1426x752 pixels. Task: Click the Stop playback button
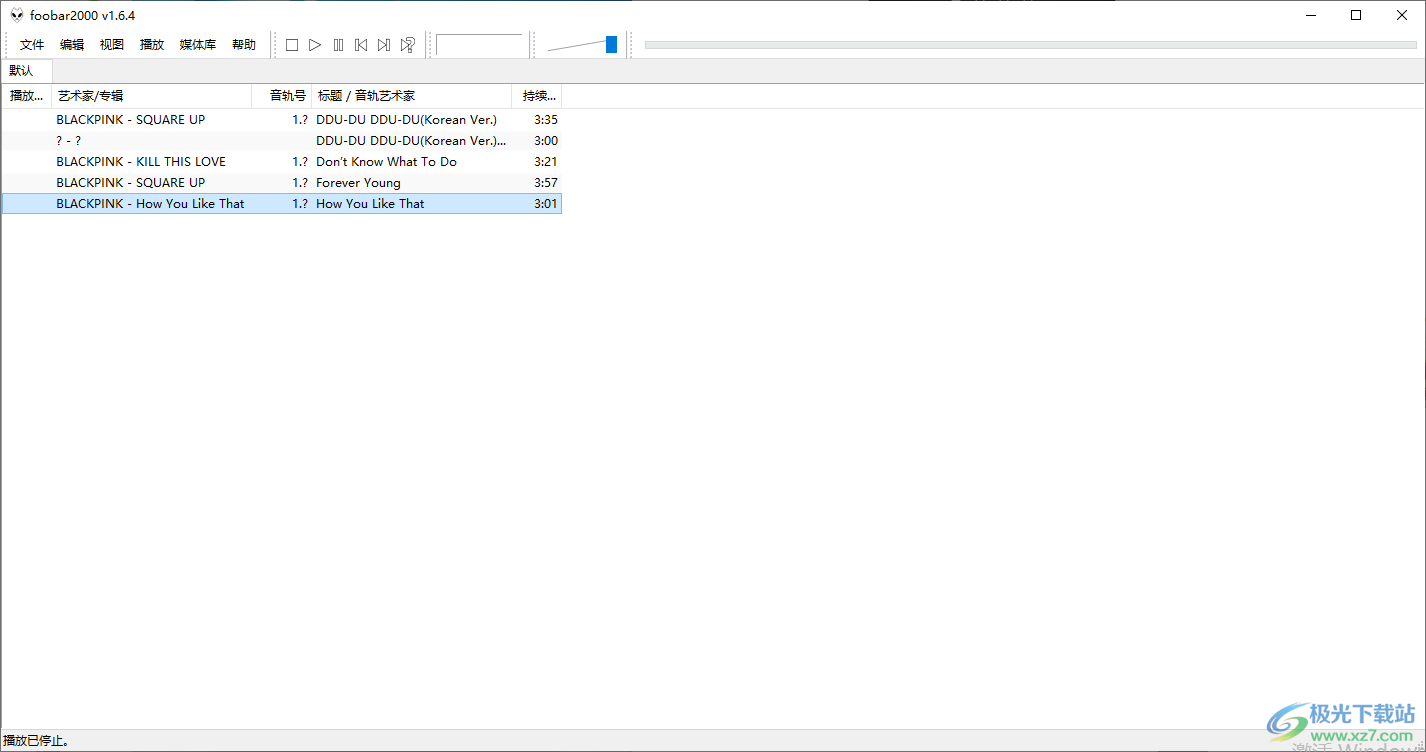tap(292, 45)
